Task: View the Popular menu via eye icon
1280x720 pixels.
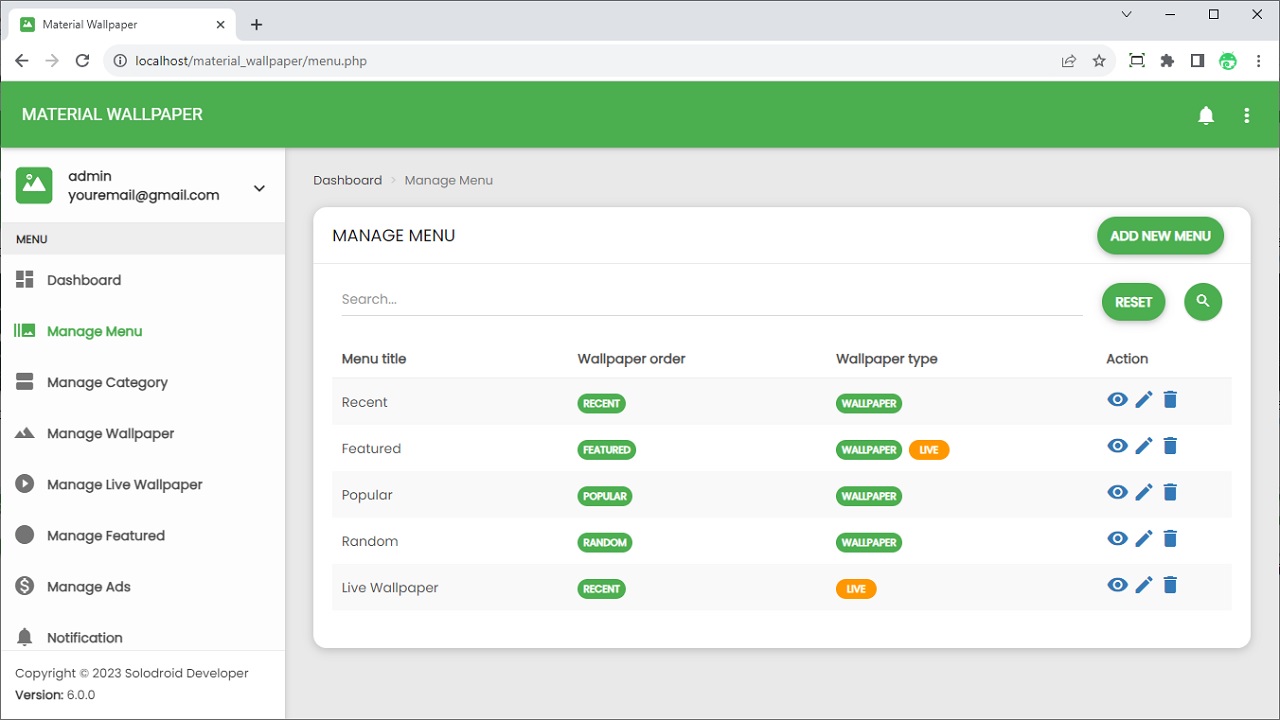Action: click(1117, 492)
